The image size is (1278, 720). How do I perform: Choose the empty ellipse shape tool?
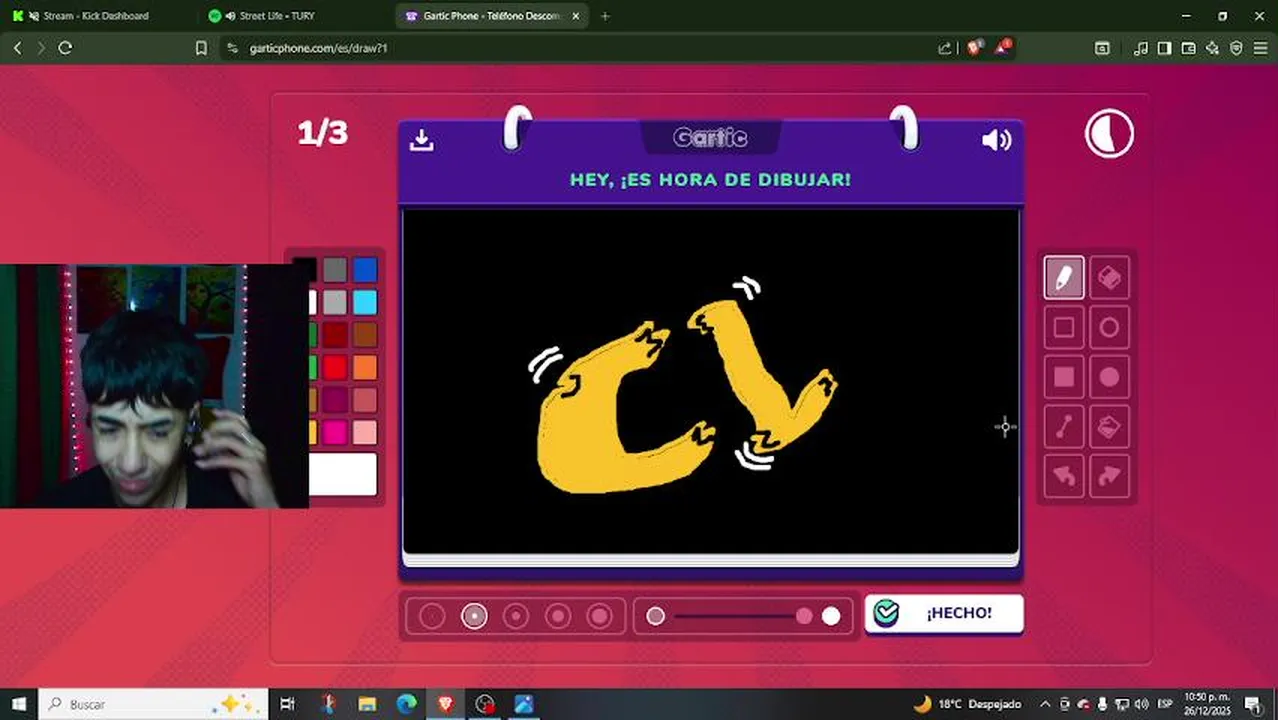[x=1109, y=328]
